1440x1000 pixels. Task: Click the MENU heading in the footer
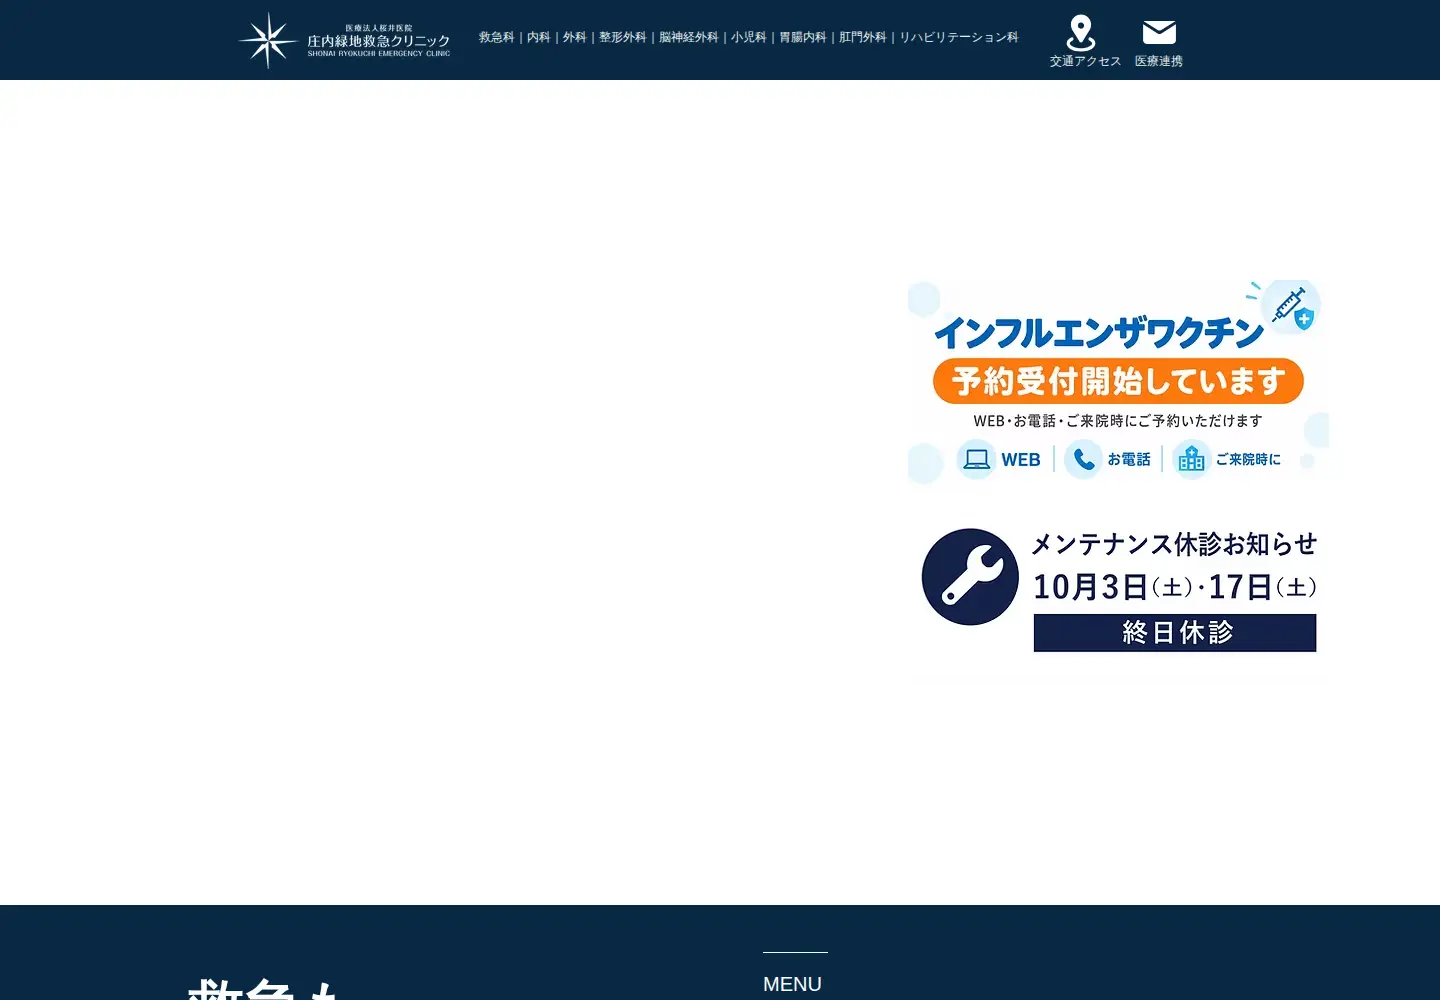coord(792,984)
